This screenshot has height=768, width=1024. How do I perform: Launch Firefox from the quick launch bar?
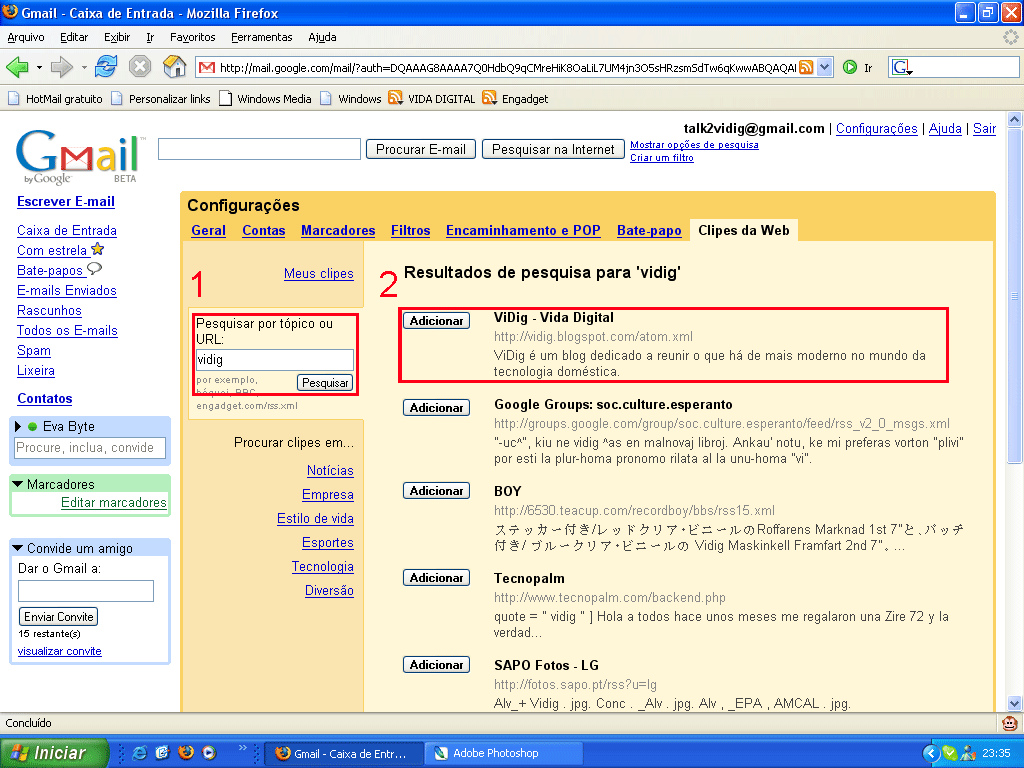(x=186, y=753)
